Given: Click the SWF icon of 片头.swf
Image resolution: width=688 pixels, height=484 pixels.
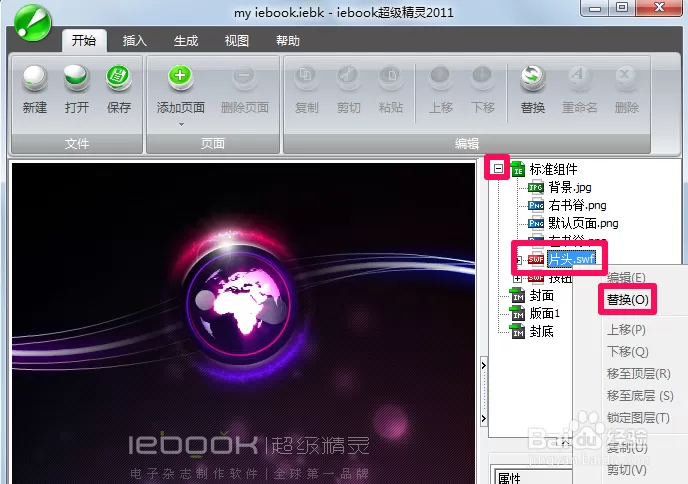Looking at the screenshot, I should (536, 259).
